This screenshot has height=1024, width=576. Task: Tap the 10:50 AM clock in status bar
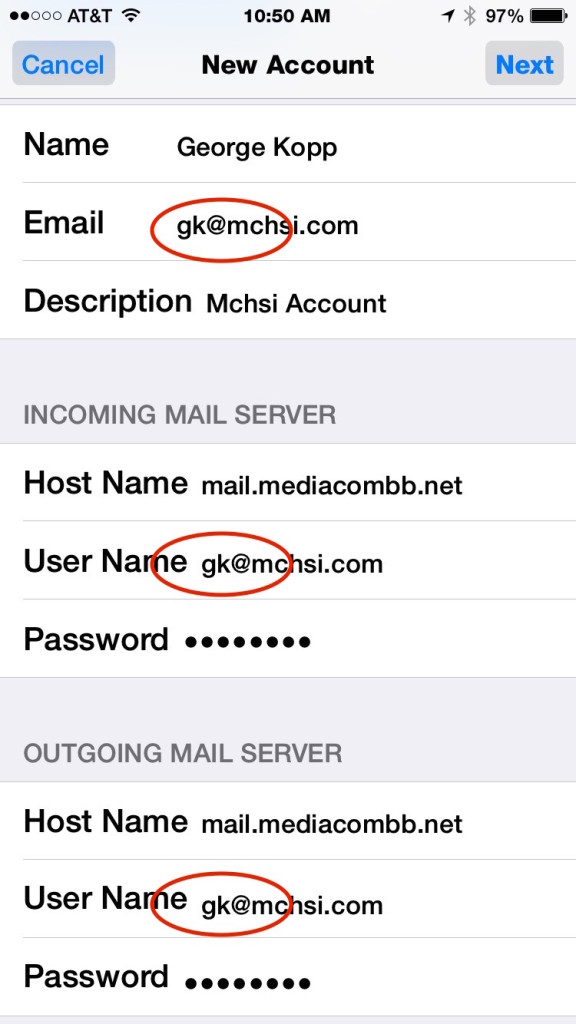(287, 16)
